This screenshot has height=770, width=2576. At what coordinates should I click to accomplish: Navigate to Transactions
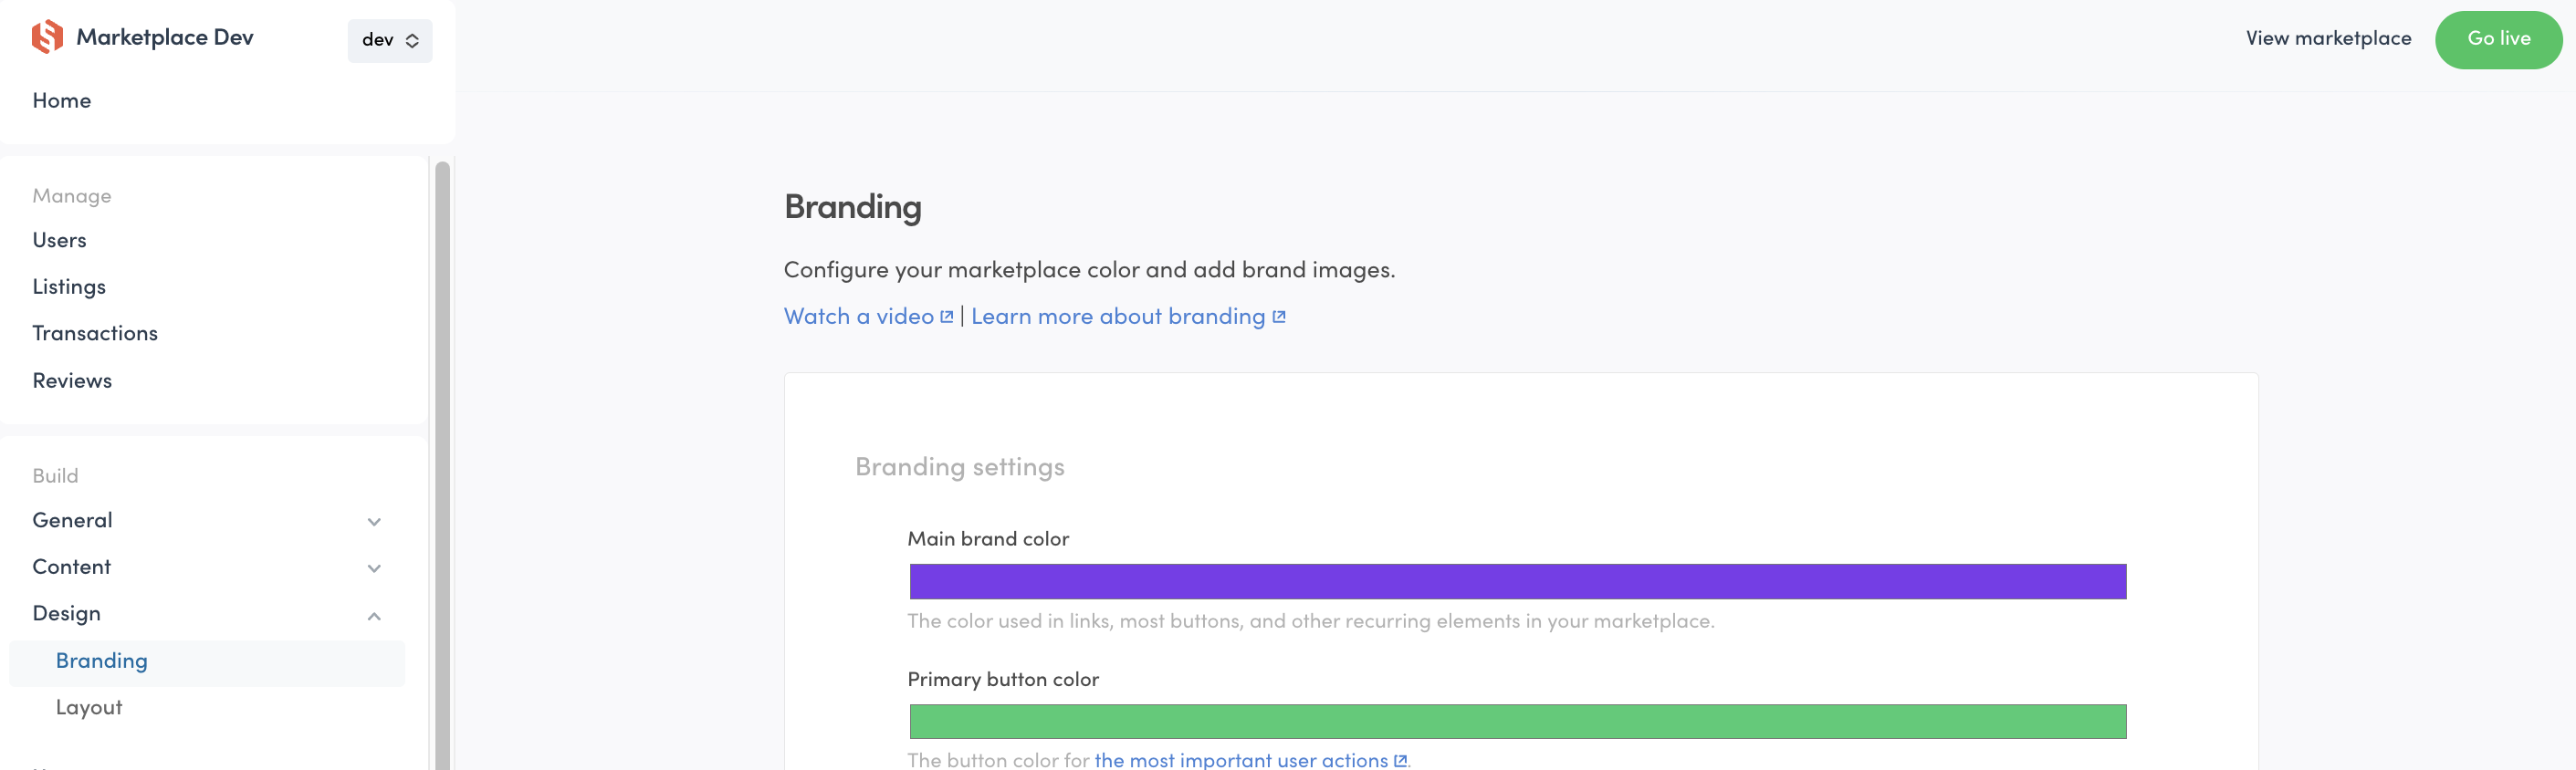pos(95,334)
